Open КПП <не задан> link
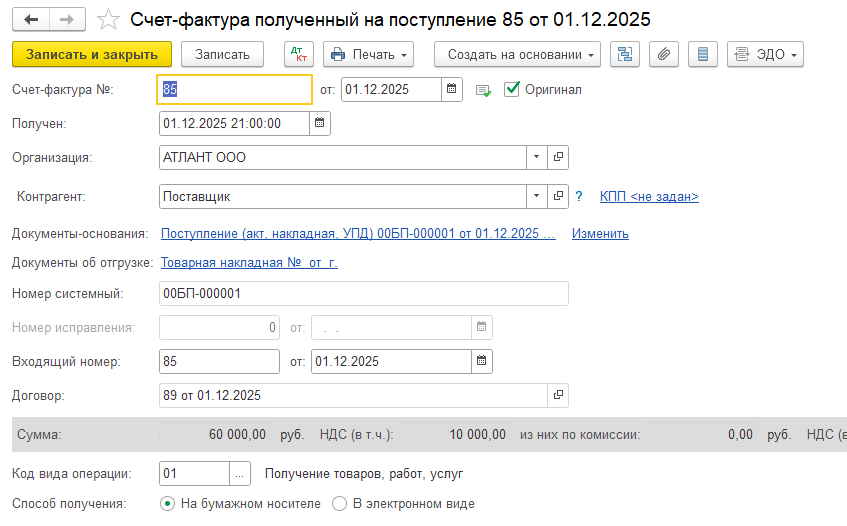Screen dimensions: 847x526 (649, 197)
